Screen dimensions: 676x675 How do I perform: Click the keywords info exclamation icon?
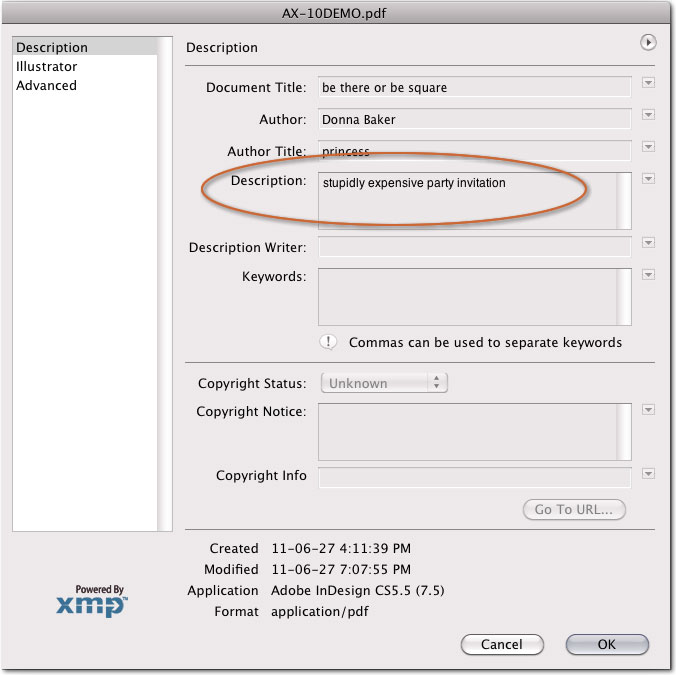pos(328,342)
